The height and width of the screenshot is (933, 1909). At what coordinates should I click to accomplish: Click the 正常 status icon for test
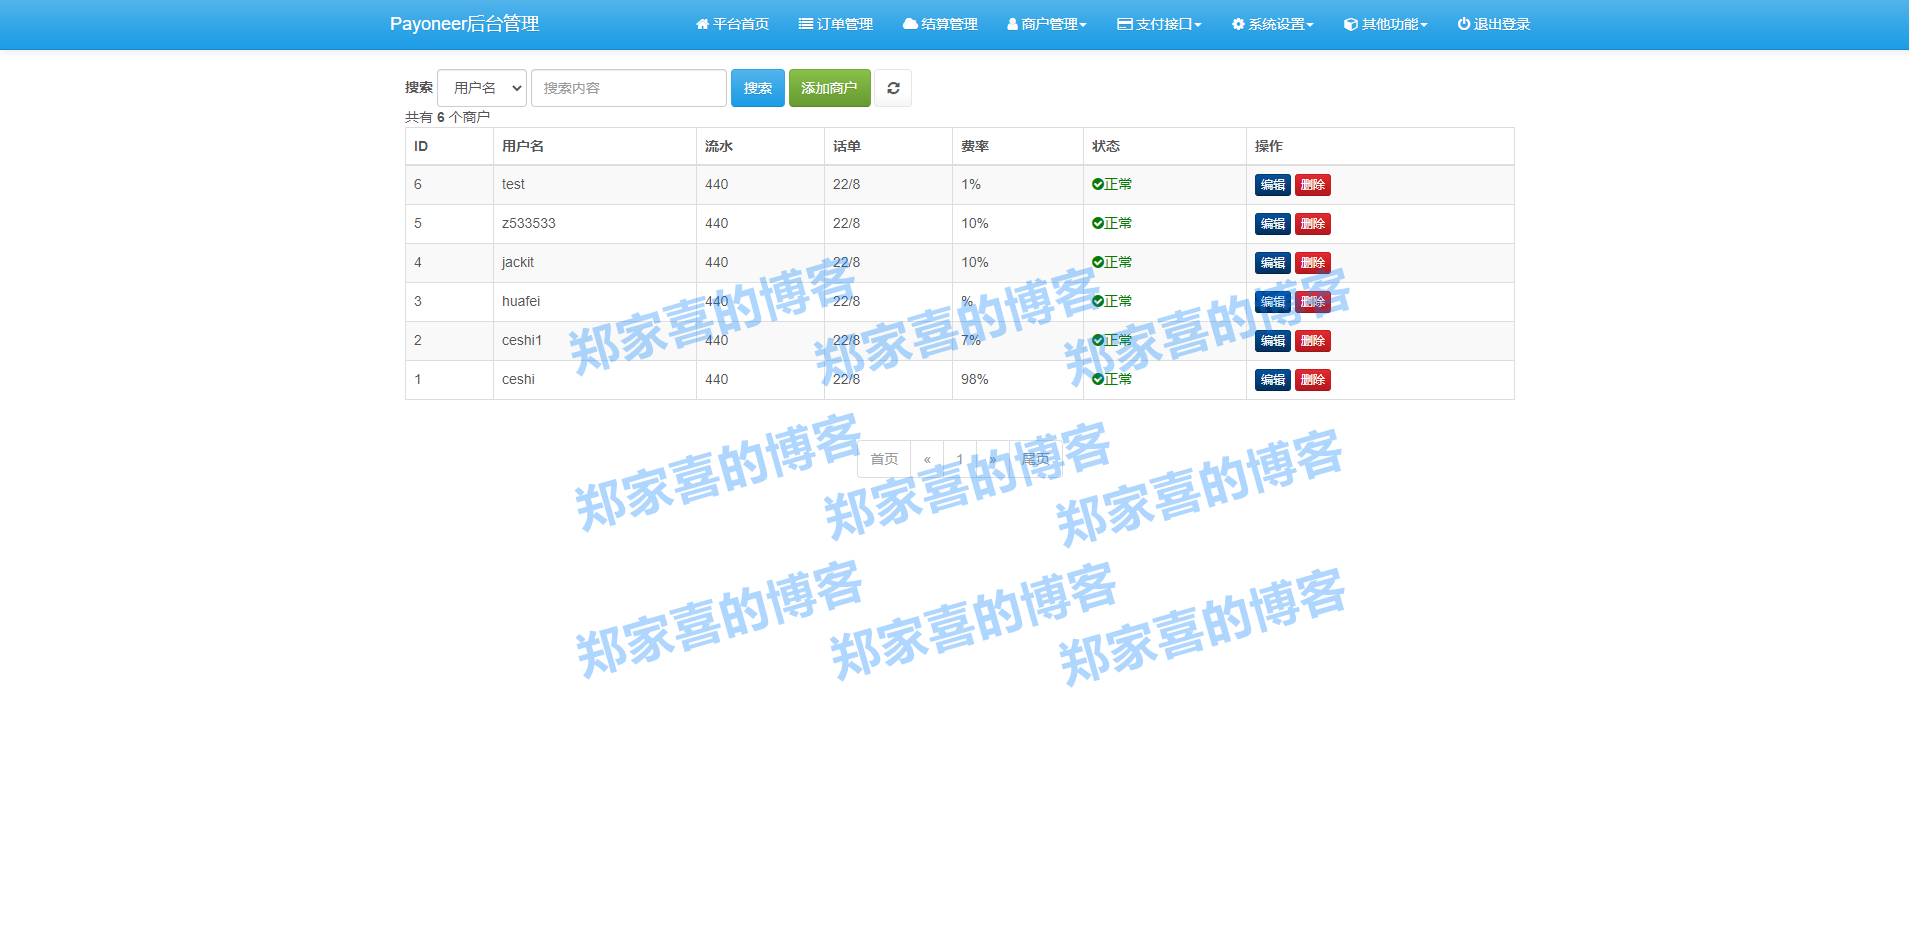pyautogui.click(x=1098, y=184)
